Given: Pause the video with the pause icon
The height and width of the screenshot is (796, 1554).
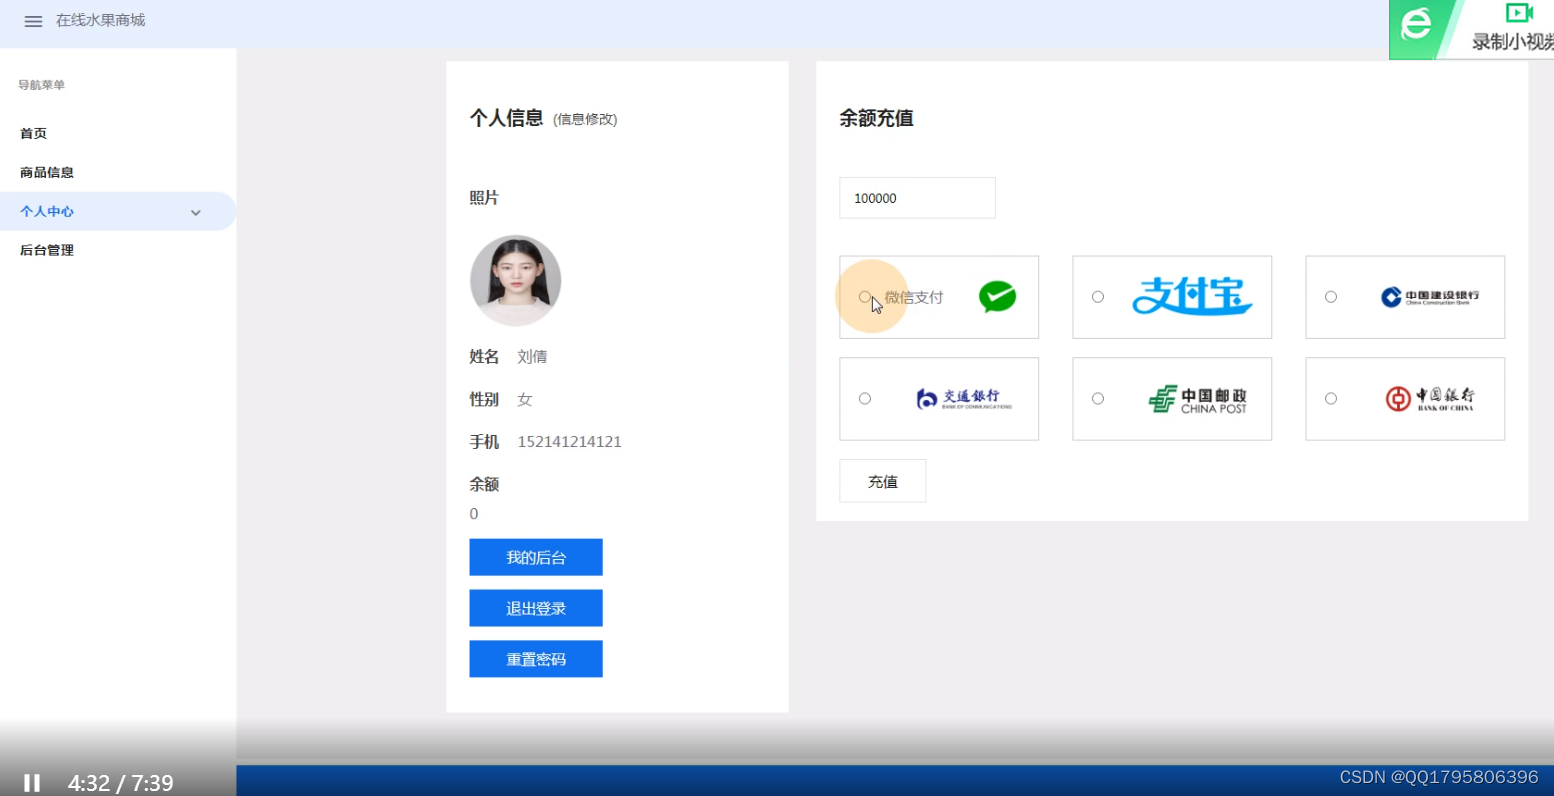Looking at the screenshot, I should [32, 783].
